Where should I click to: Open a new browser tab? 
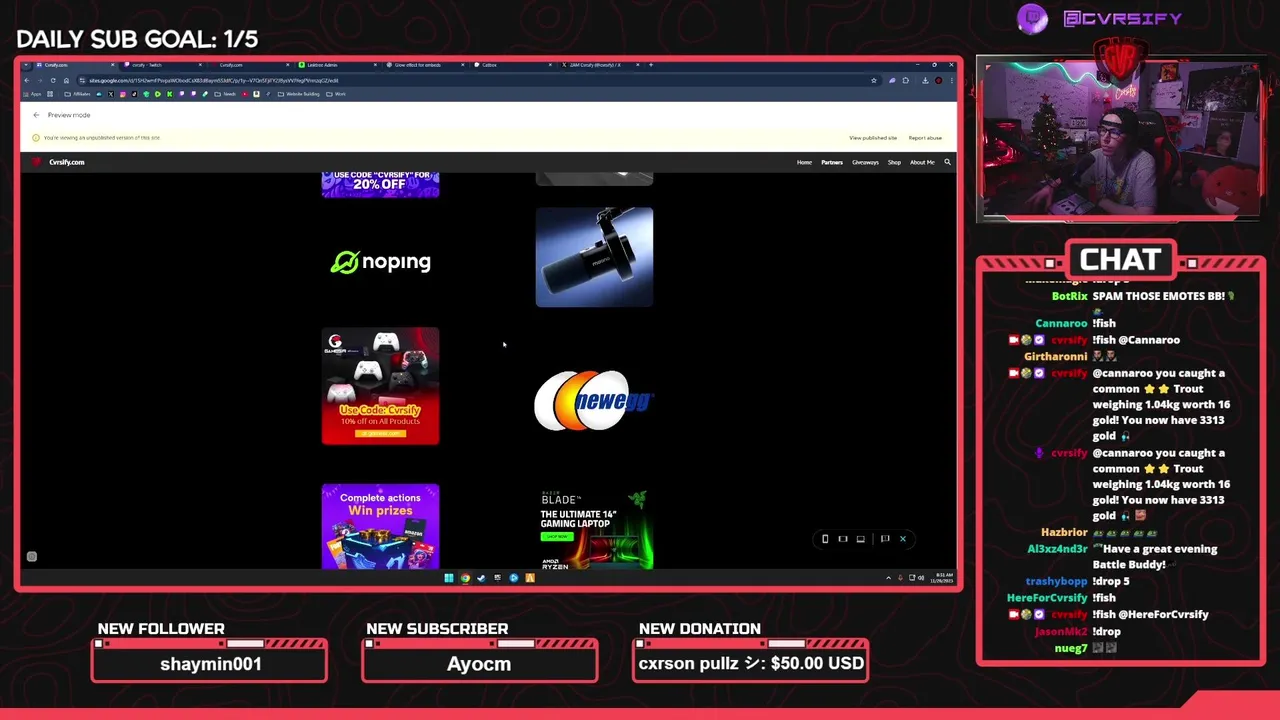(x=651, y=65)
